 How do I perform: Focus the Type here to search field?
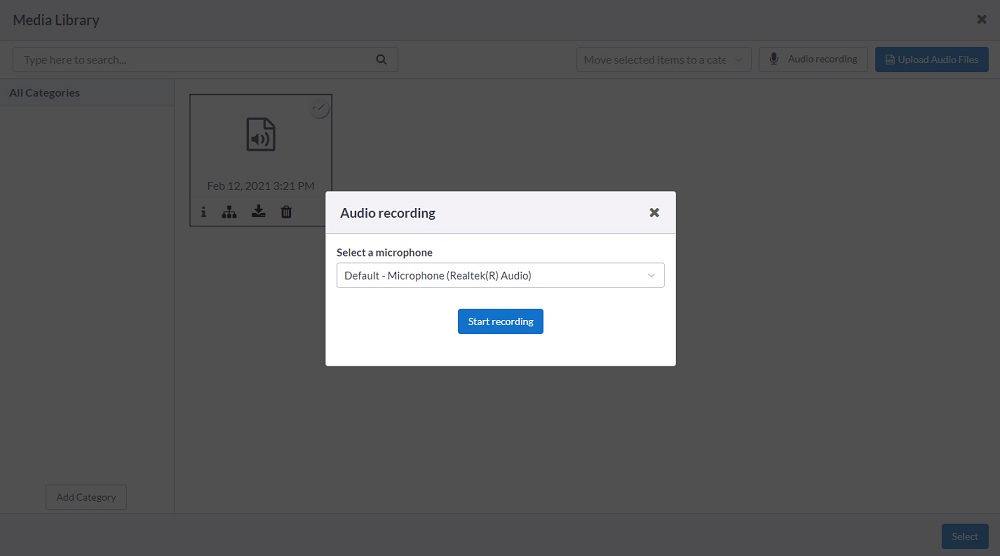(205, 59)
